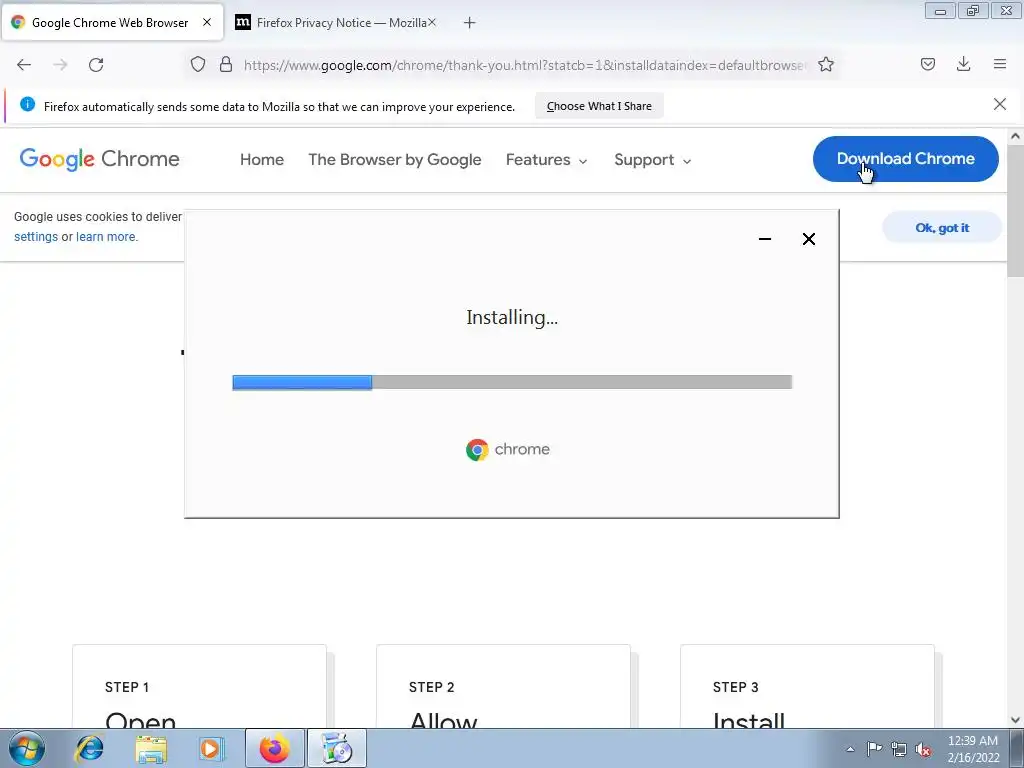This screenshot has height=768, width=1024.
Task: Switch to Firefox Privacy Notice tab
Action: pos(335,22)
